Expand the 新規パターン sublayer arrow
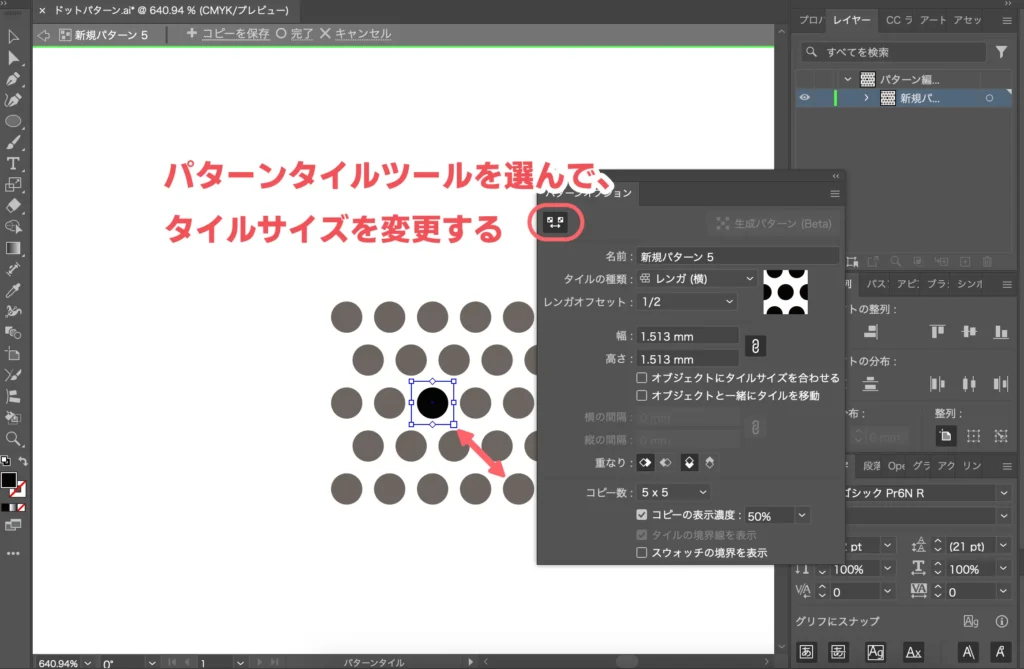1024x669 pixels. (x=866, y=98)
